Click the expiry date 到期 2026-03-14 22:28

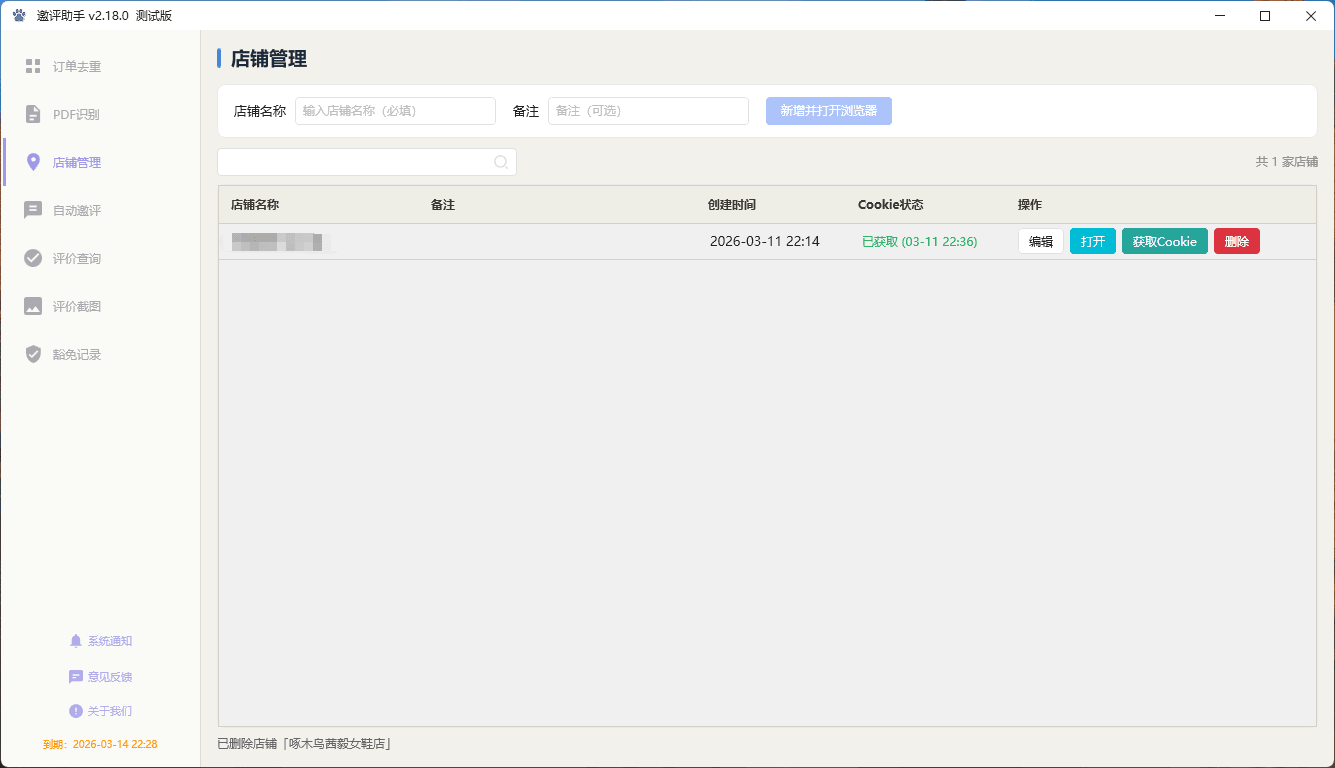tap(100, 744)
